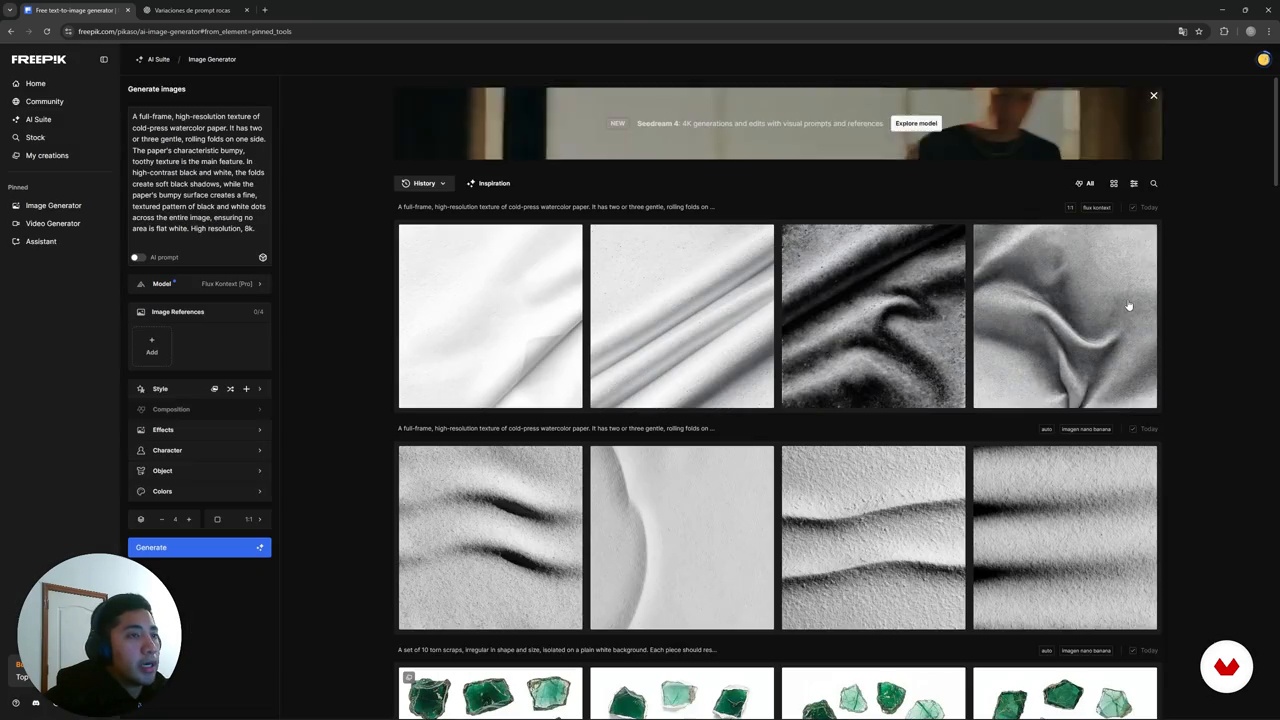Edit the prompt text area

[x=199, y=173]
